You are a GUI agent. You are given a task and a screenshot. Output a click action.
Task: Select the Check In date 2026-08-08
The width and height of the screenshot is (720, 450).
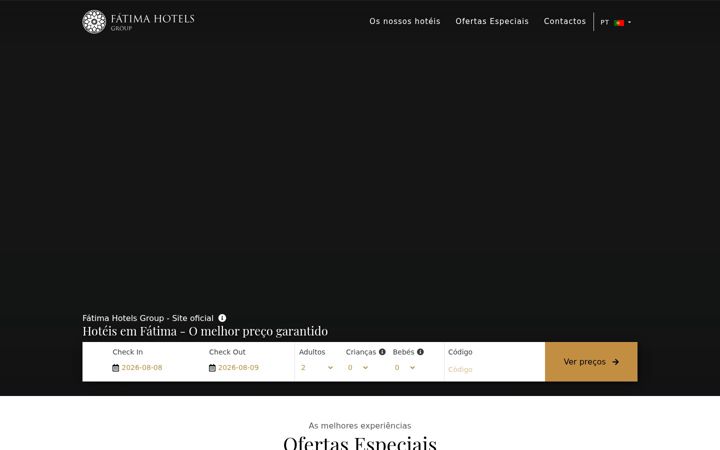[142, 368]
